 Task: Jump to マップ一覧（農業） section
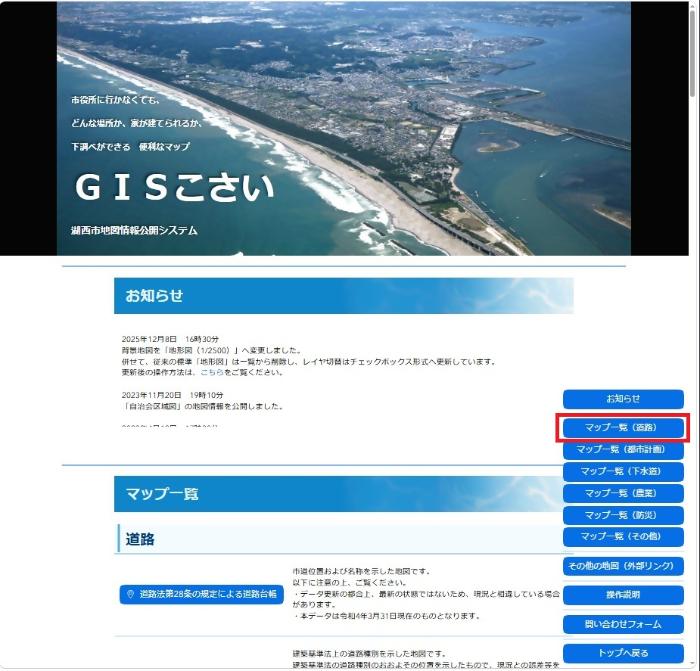[623, 493]
